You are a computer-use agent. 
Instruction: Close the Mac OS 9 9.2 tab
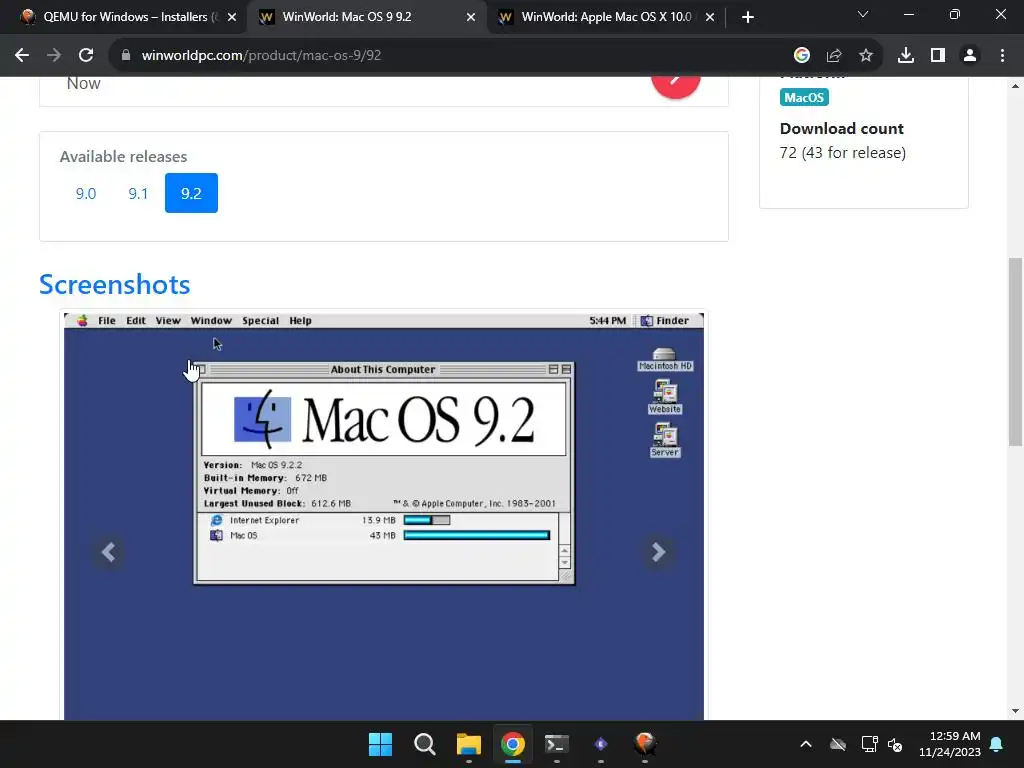click(x=471, y=18)
